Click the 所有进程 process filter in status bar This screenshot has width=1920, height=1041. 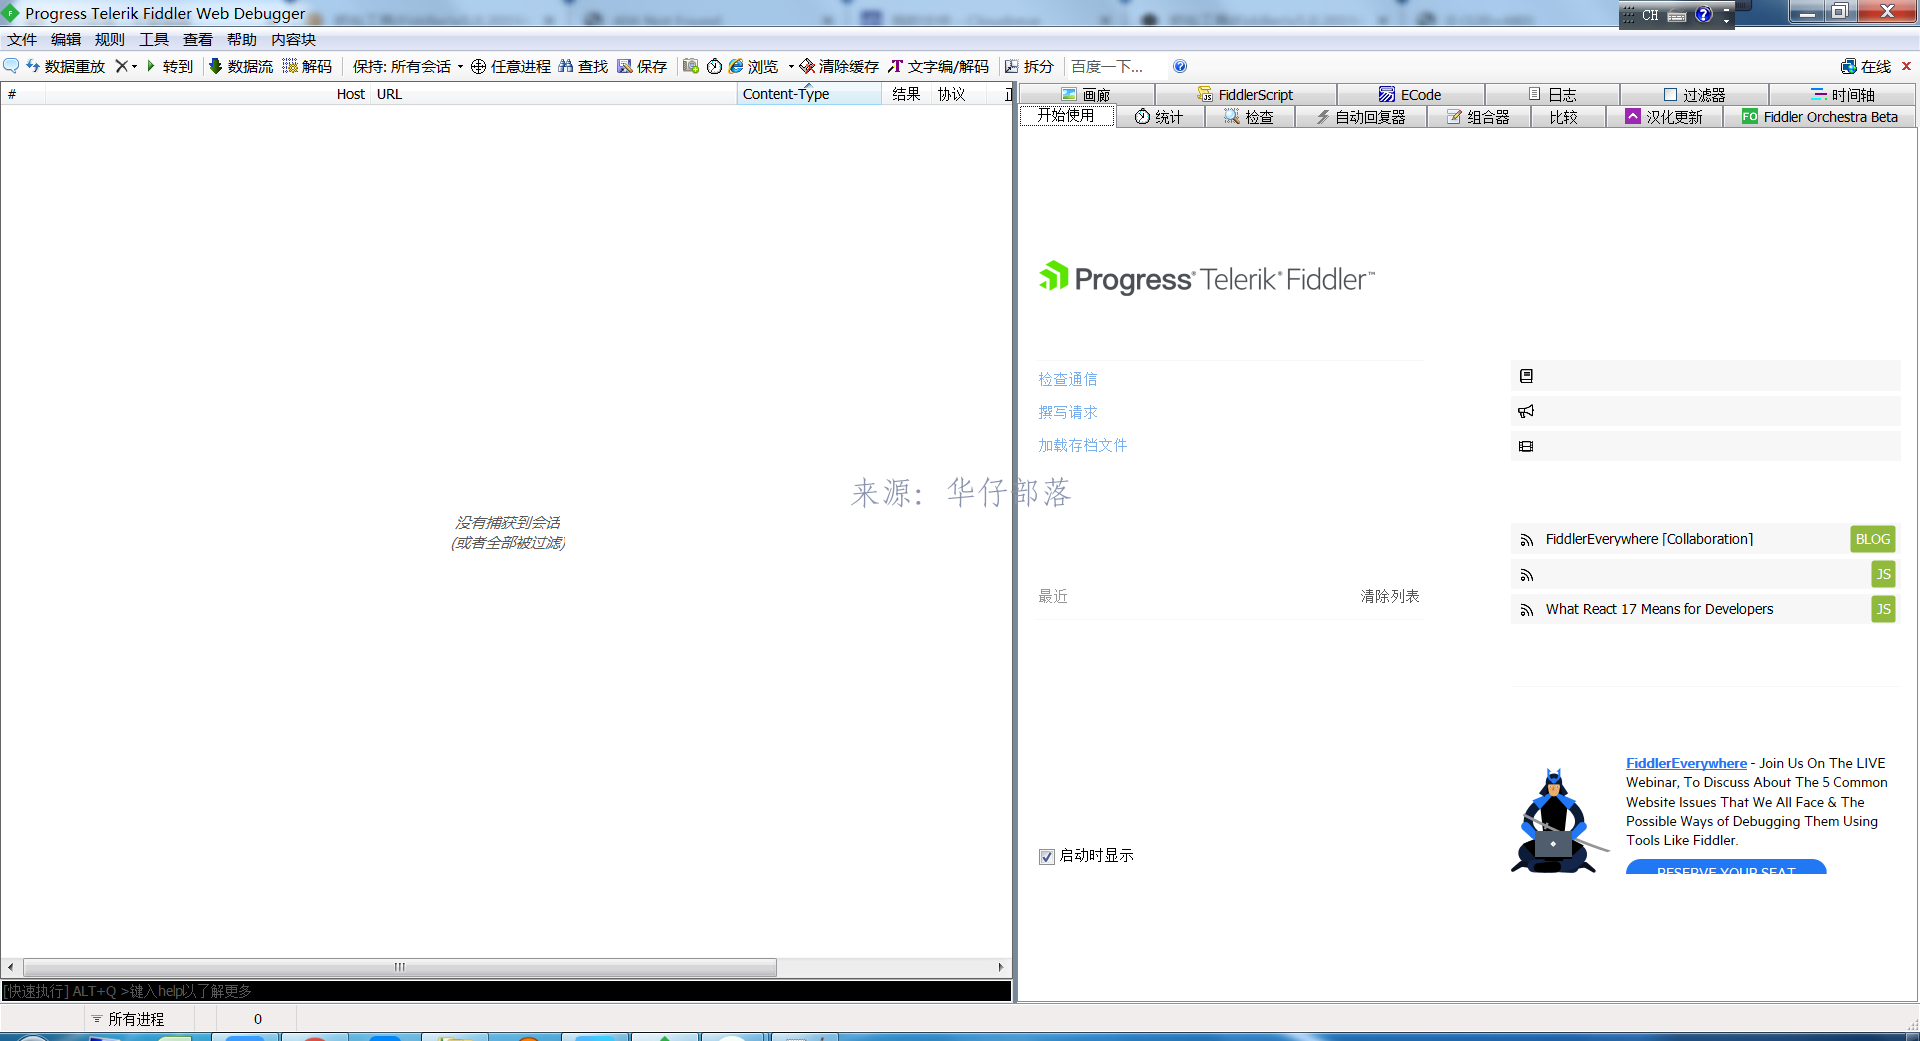click(128, 1019)
